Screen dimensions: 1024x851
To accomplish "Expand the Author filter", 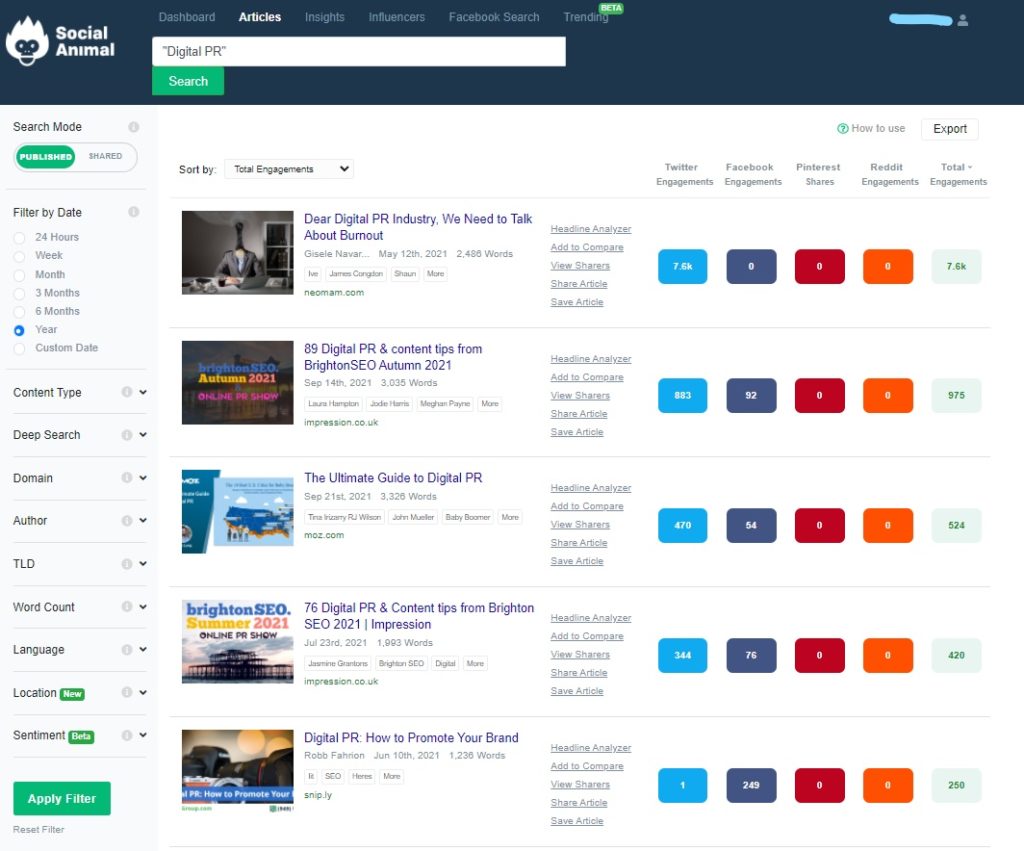I will pos(143,521).
